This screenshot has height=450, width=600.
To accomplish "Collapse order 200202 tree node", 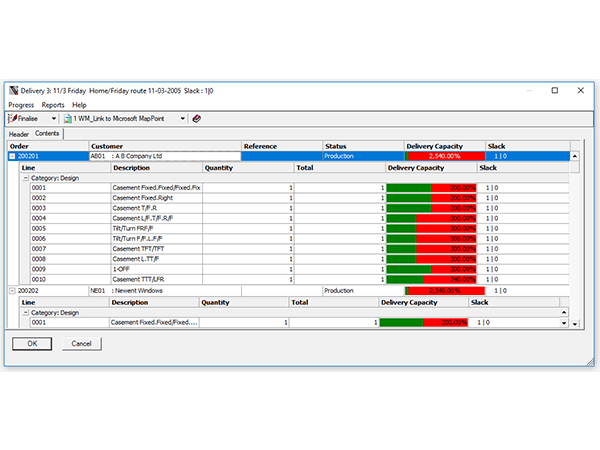I will [x=12, y=291].
